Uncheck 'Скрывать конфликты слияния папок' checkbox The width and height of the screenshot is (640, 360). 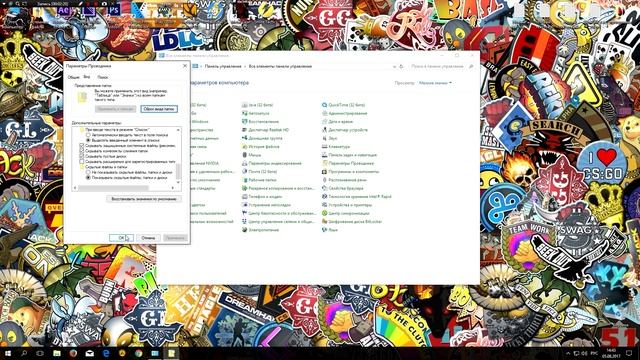(x=82, y=151)
